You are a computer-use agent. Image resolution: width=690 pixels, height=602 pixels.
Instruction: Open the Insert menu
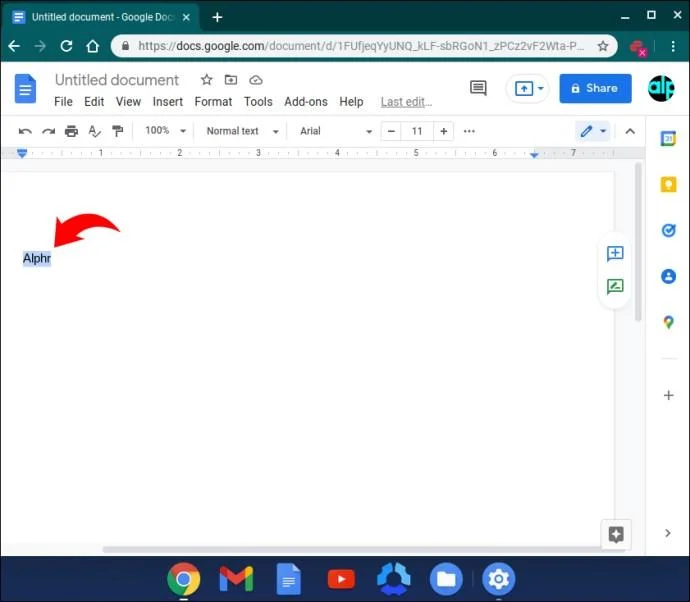pos(168,102)
